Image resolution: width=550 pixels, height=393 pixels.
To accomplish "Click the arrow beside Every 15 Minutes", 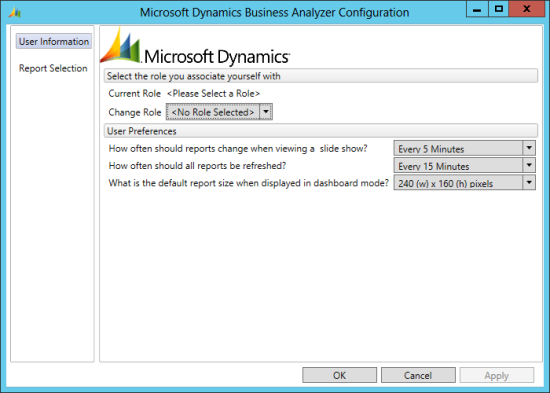I will click(529, 165).
